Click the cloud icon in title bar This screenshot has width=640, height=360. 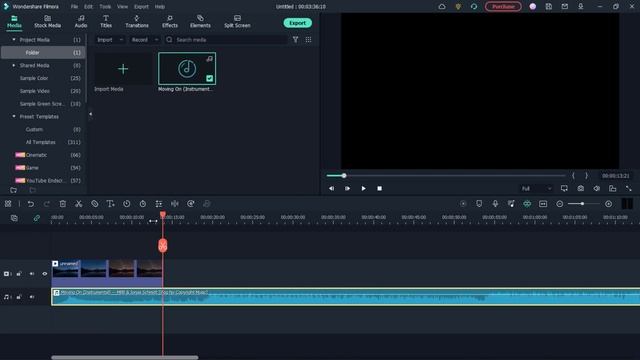[x=442, y=7]
